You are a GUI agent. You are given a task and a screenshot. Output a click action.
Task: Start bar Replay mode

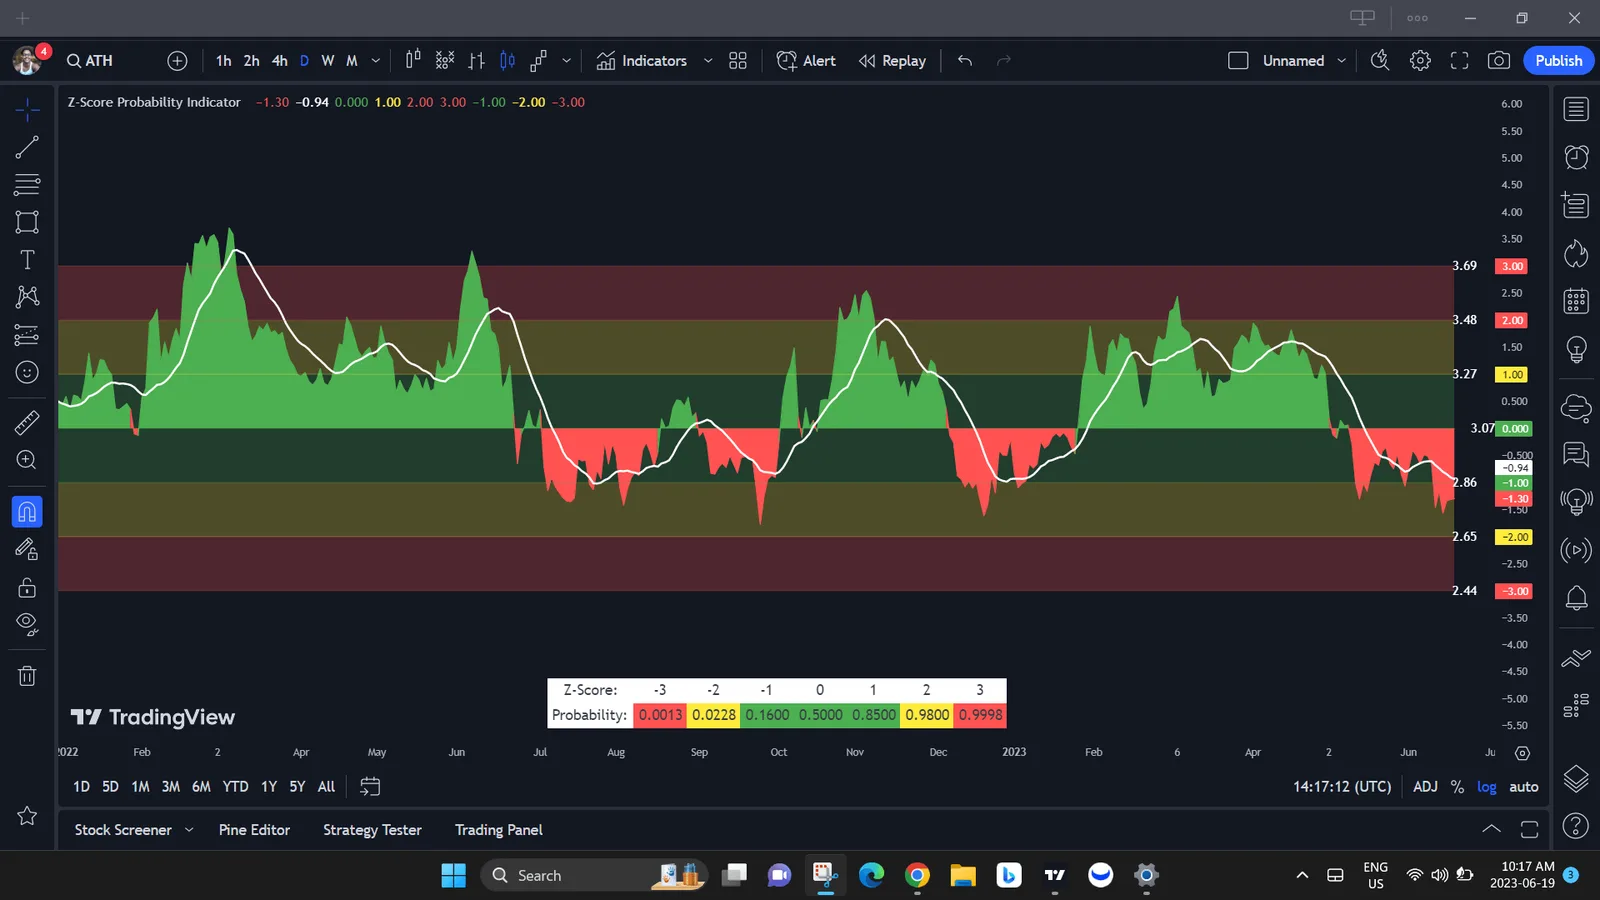(892, 61)
